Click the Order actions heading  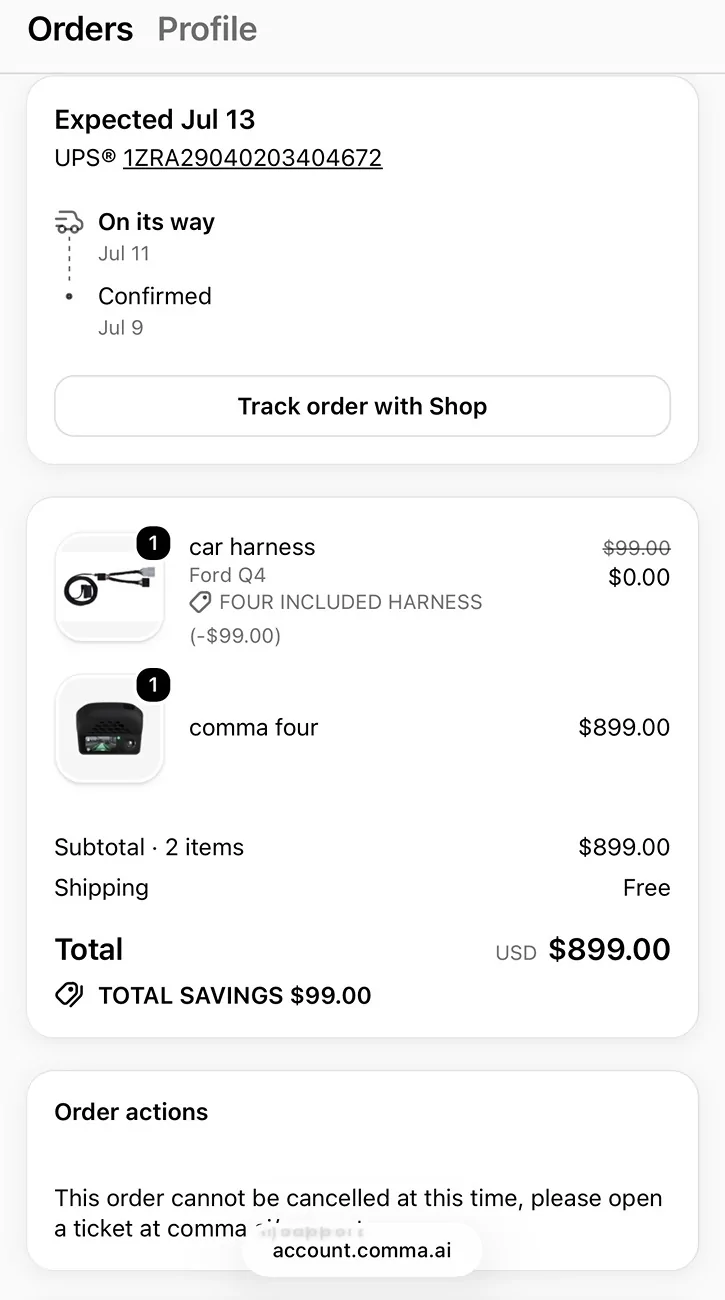(131, 1112)
